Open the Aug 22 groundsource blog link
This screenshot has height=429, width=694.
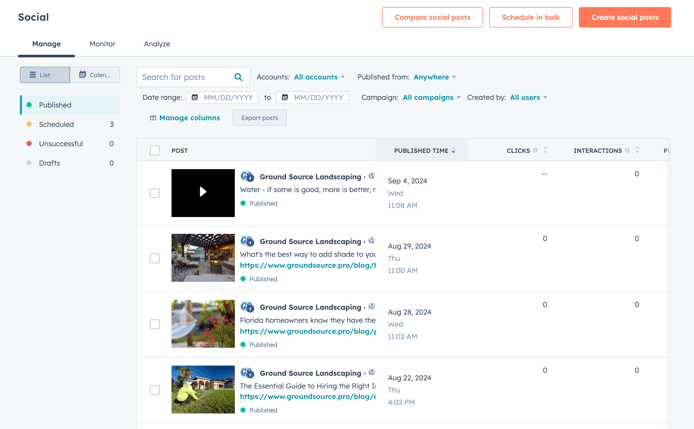(308, 396)
